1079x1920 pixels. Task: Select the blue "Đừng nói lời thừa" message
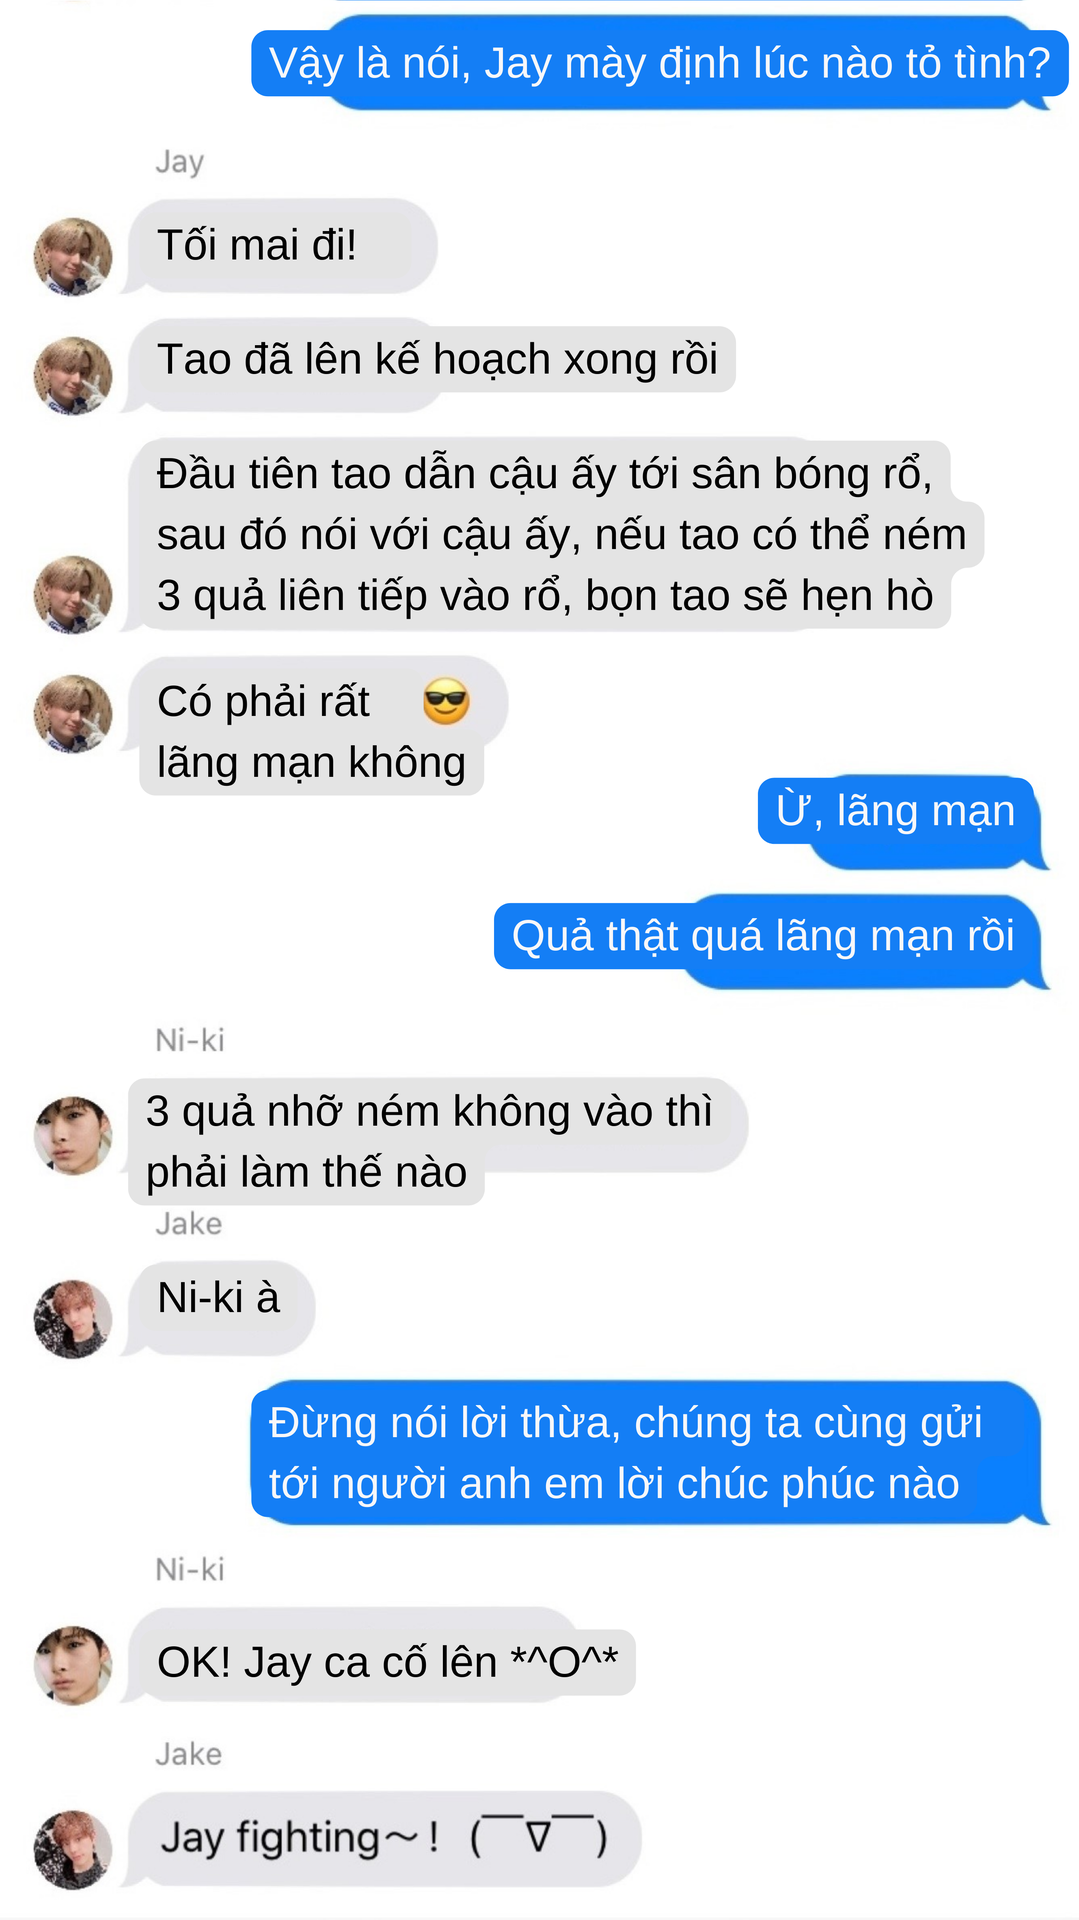pos(649,1453)
